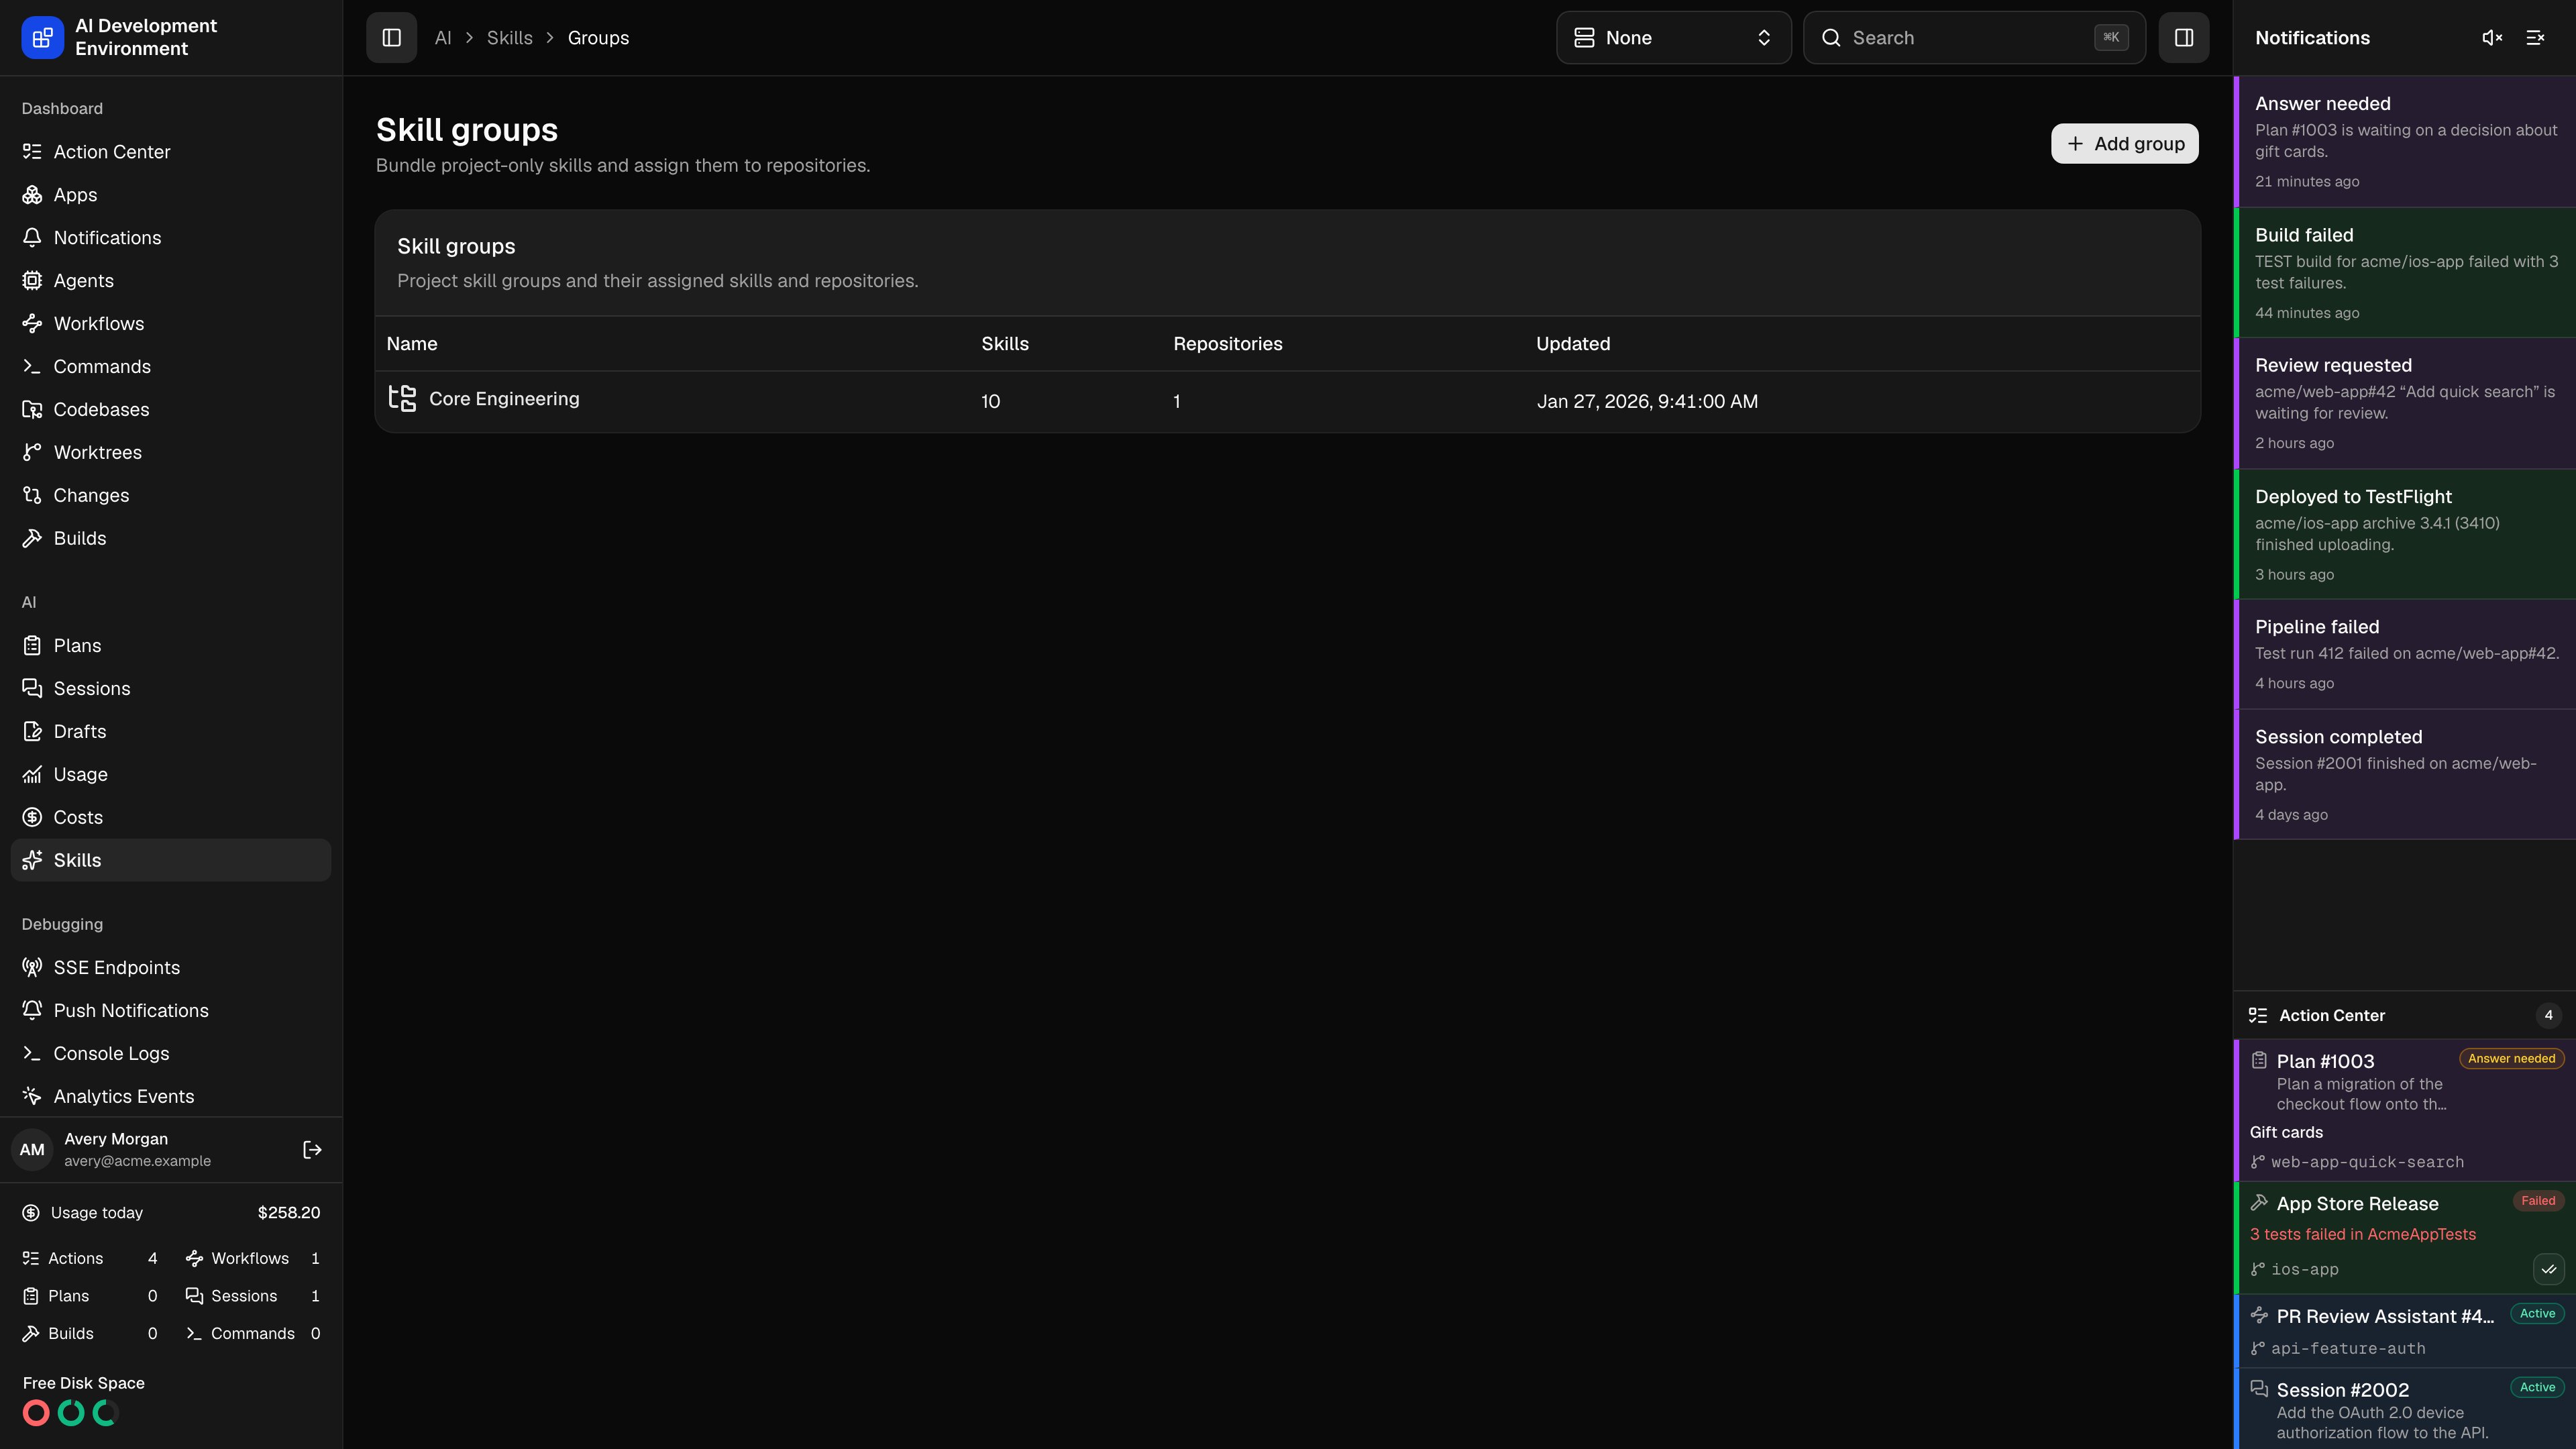Click the Skills breadcrumb link
The image size is (2576, 1449).
(x=509, y=38)
